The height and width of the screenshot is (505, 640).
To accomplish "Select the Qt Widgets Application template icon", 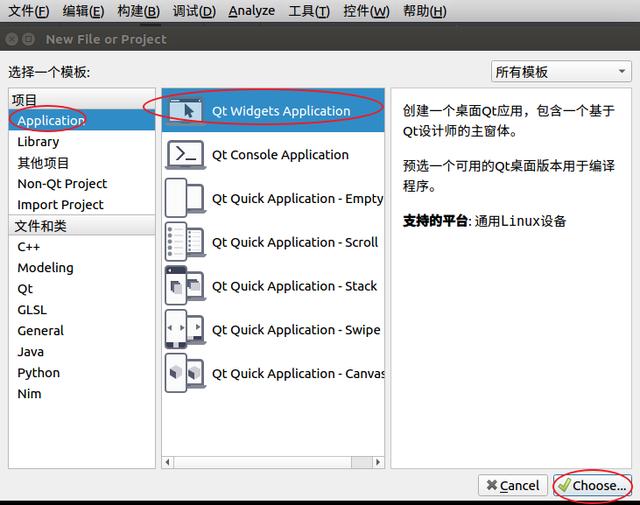I will pyautogui.click(x=185, y=111).
